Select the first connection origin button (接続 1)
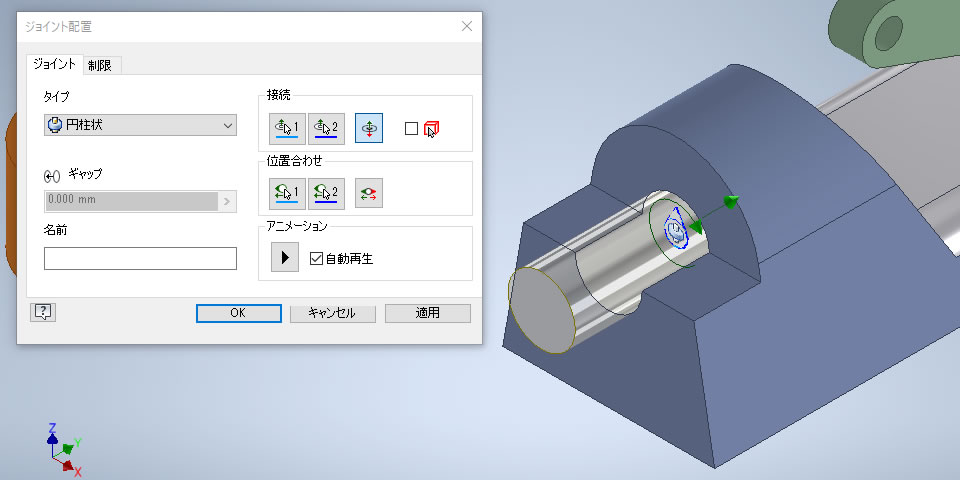960x480 pixels. pos(287,128)
